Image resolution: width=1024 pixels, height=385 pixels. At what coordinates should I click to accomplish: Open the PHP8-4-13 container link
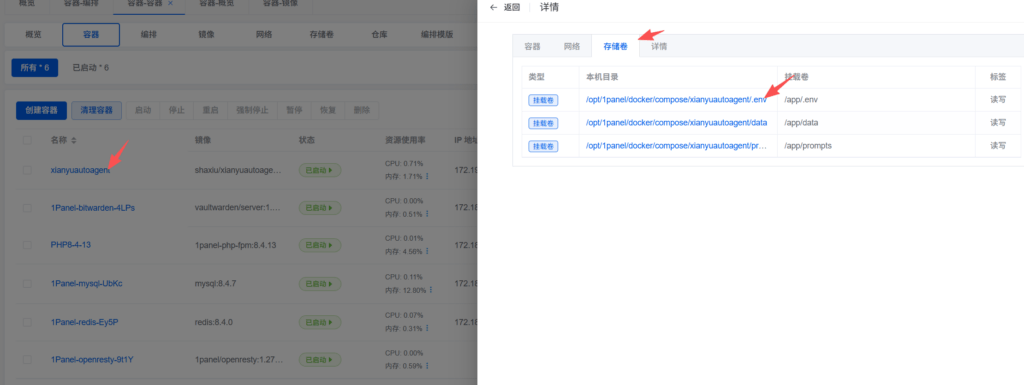(72, 245)
